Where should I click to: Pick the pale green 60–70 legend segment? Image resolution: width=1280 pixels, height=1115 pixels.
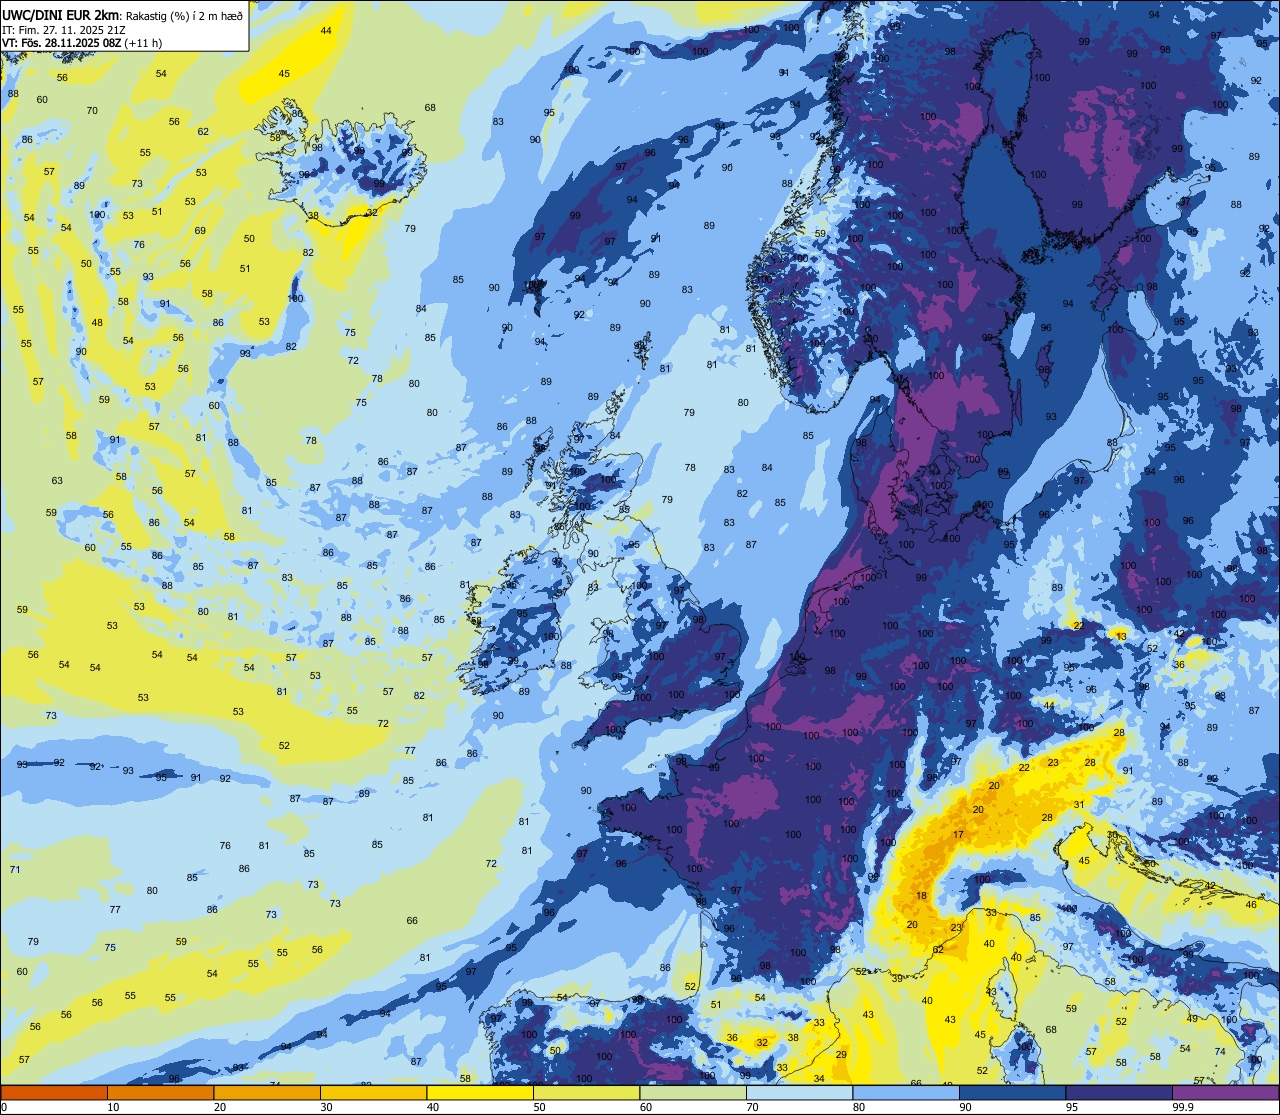point(693,1092)
